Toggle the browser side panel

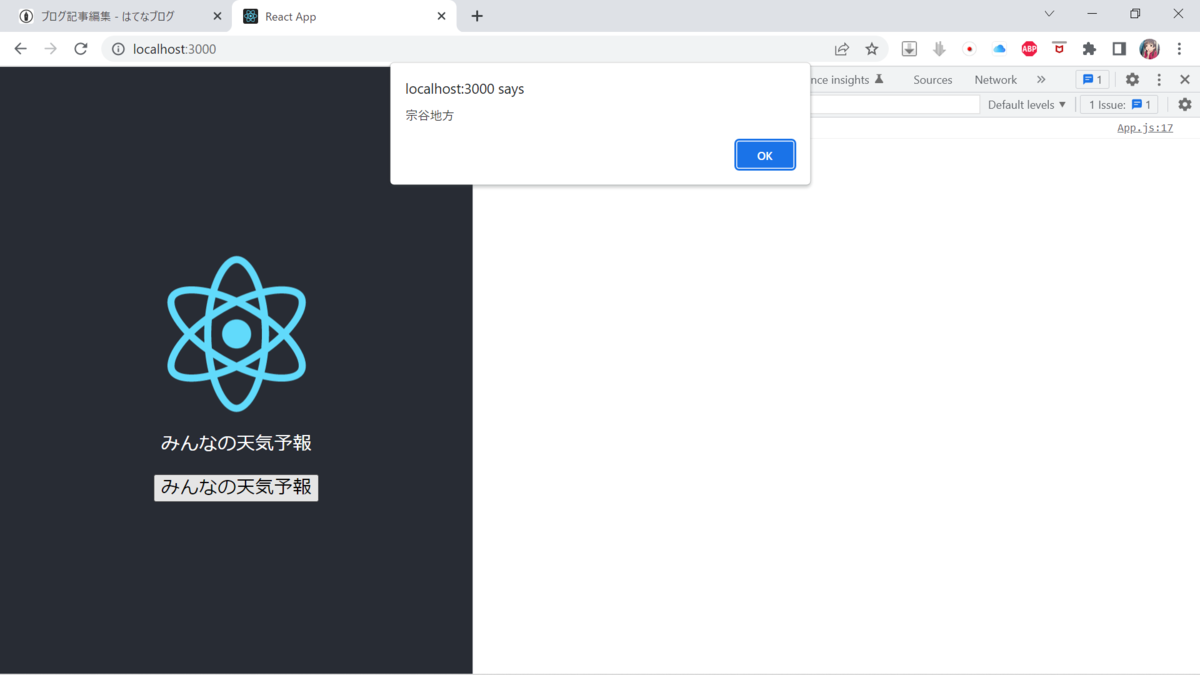click(1119, 49)
